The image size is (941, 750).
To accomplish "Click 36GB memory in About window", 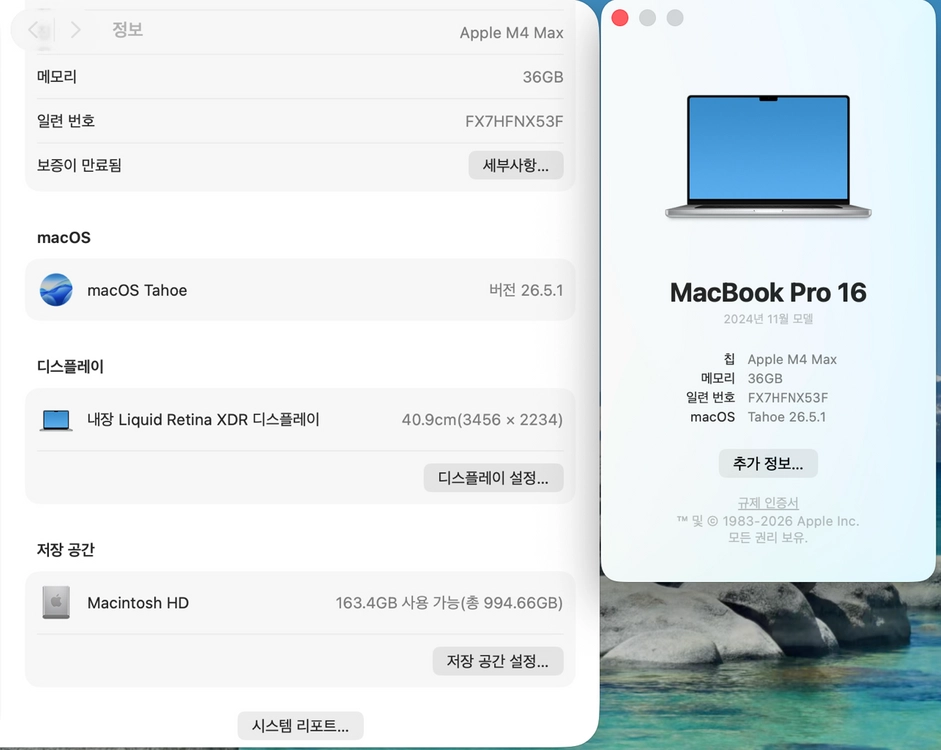I will coord(765,379).
